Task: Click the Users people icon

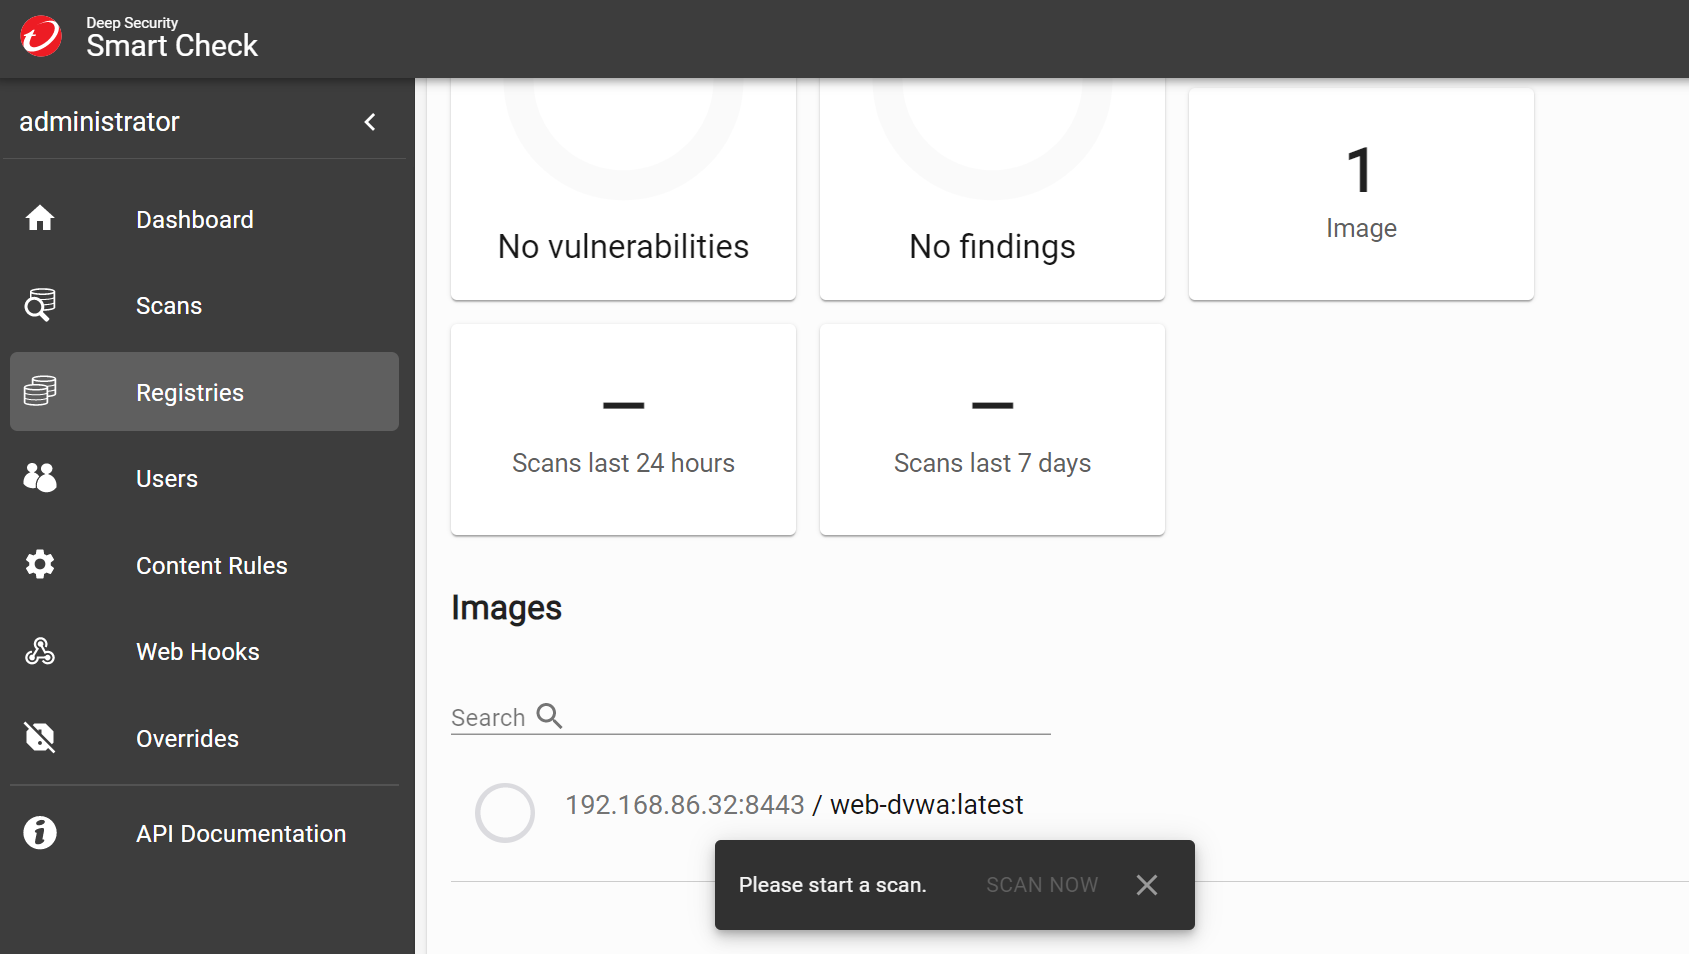Action: [x=40, y=478]
